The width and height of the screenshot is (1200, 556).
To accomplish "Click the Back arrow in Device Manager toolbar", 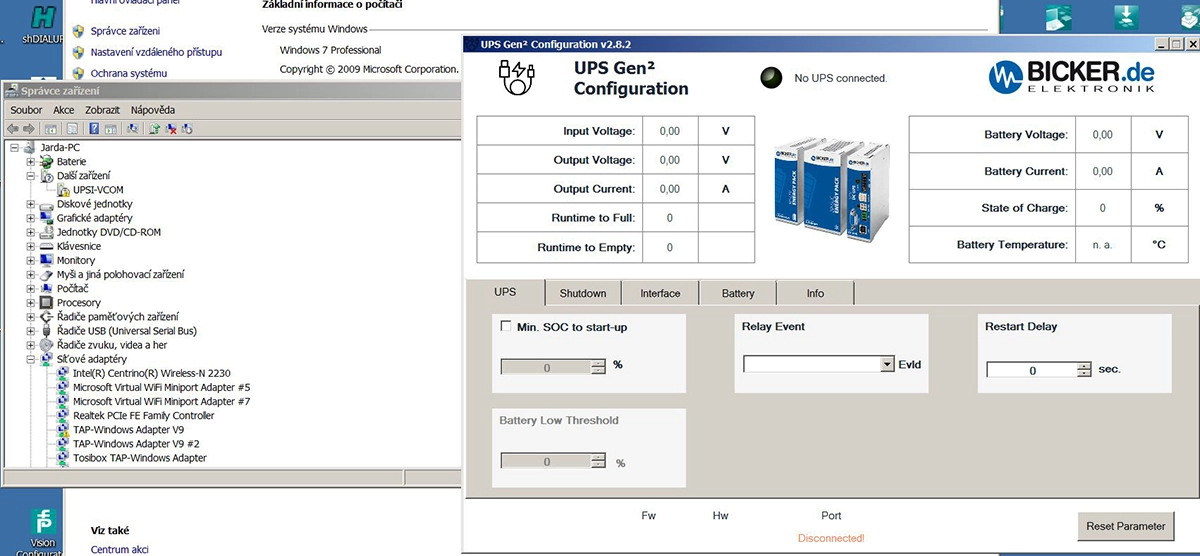I will pyautogui.click(x=13, y=129).
